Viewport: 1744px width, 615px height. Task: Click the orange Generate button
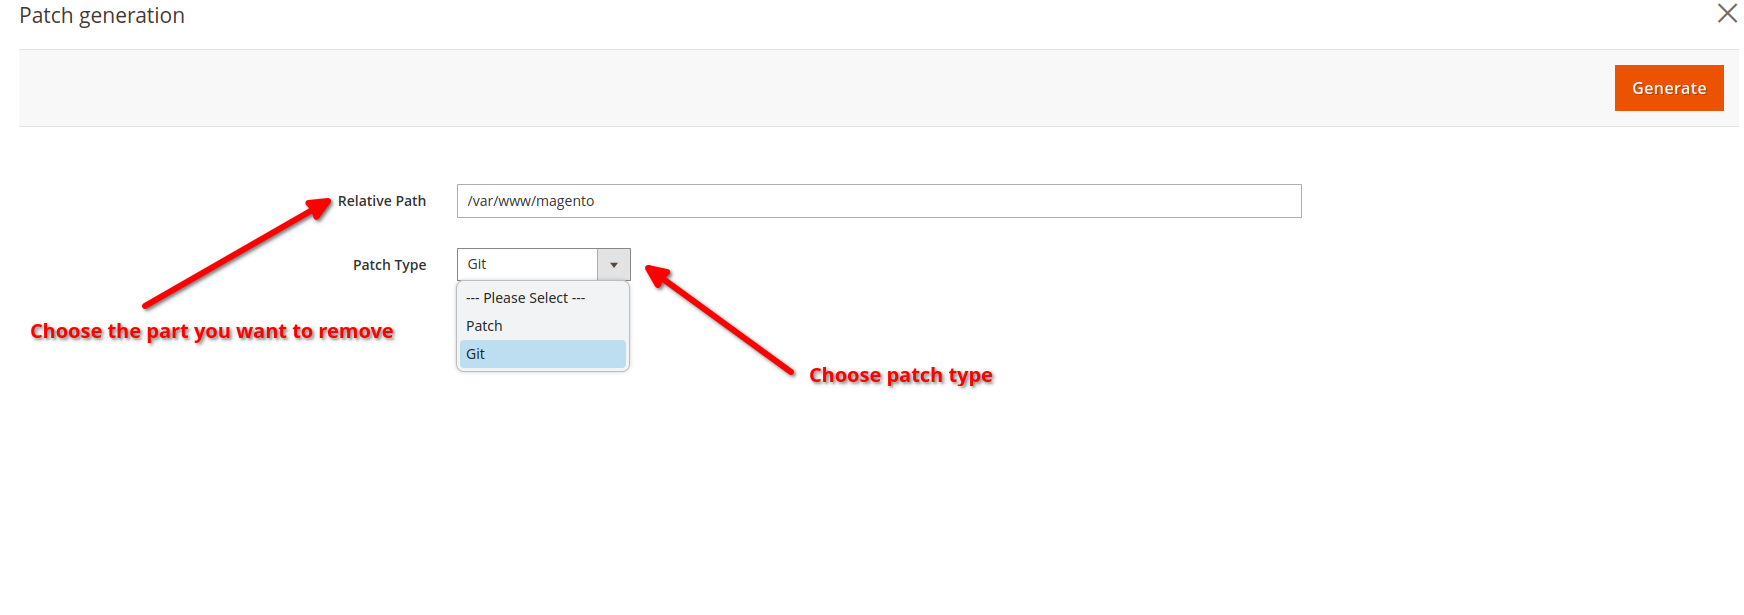click(x=1668, y=88)
